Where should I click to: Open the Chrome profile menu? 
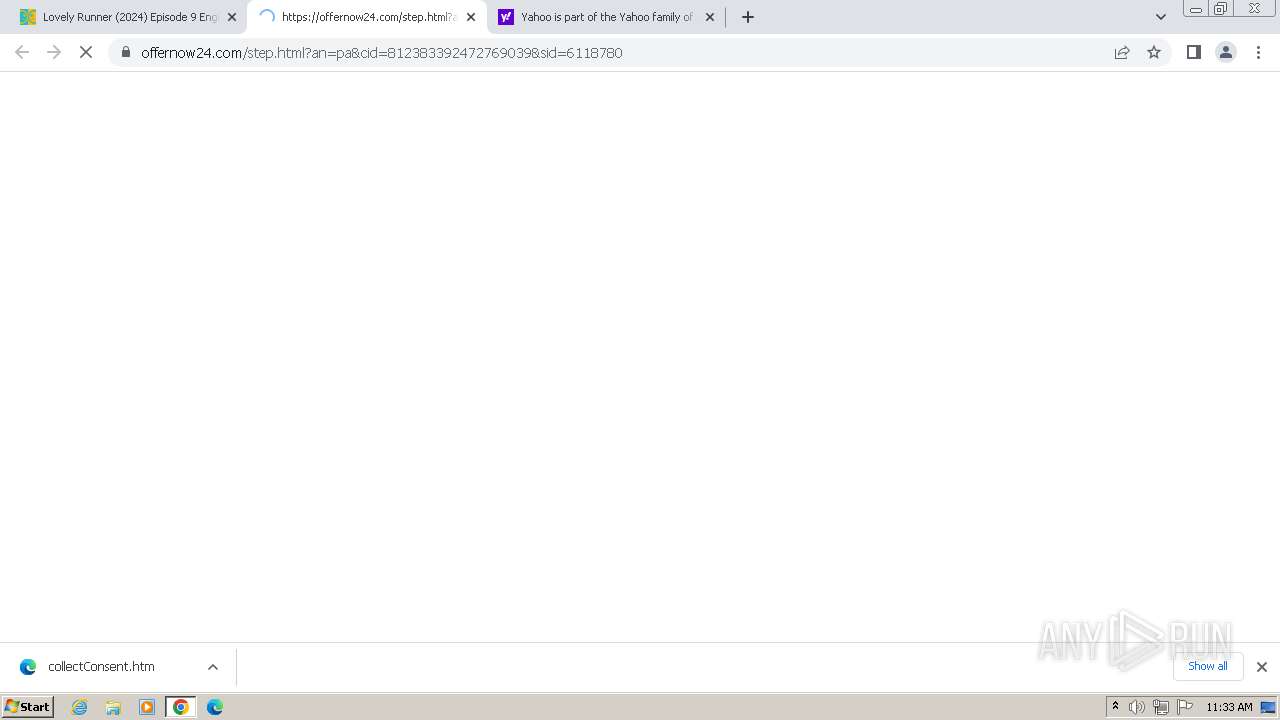tap(1225, 52)
